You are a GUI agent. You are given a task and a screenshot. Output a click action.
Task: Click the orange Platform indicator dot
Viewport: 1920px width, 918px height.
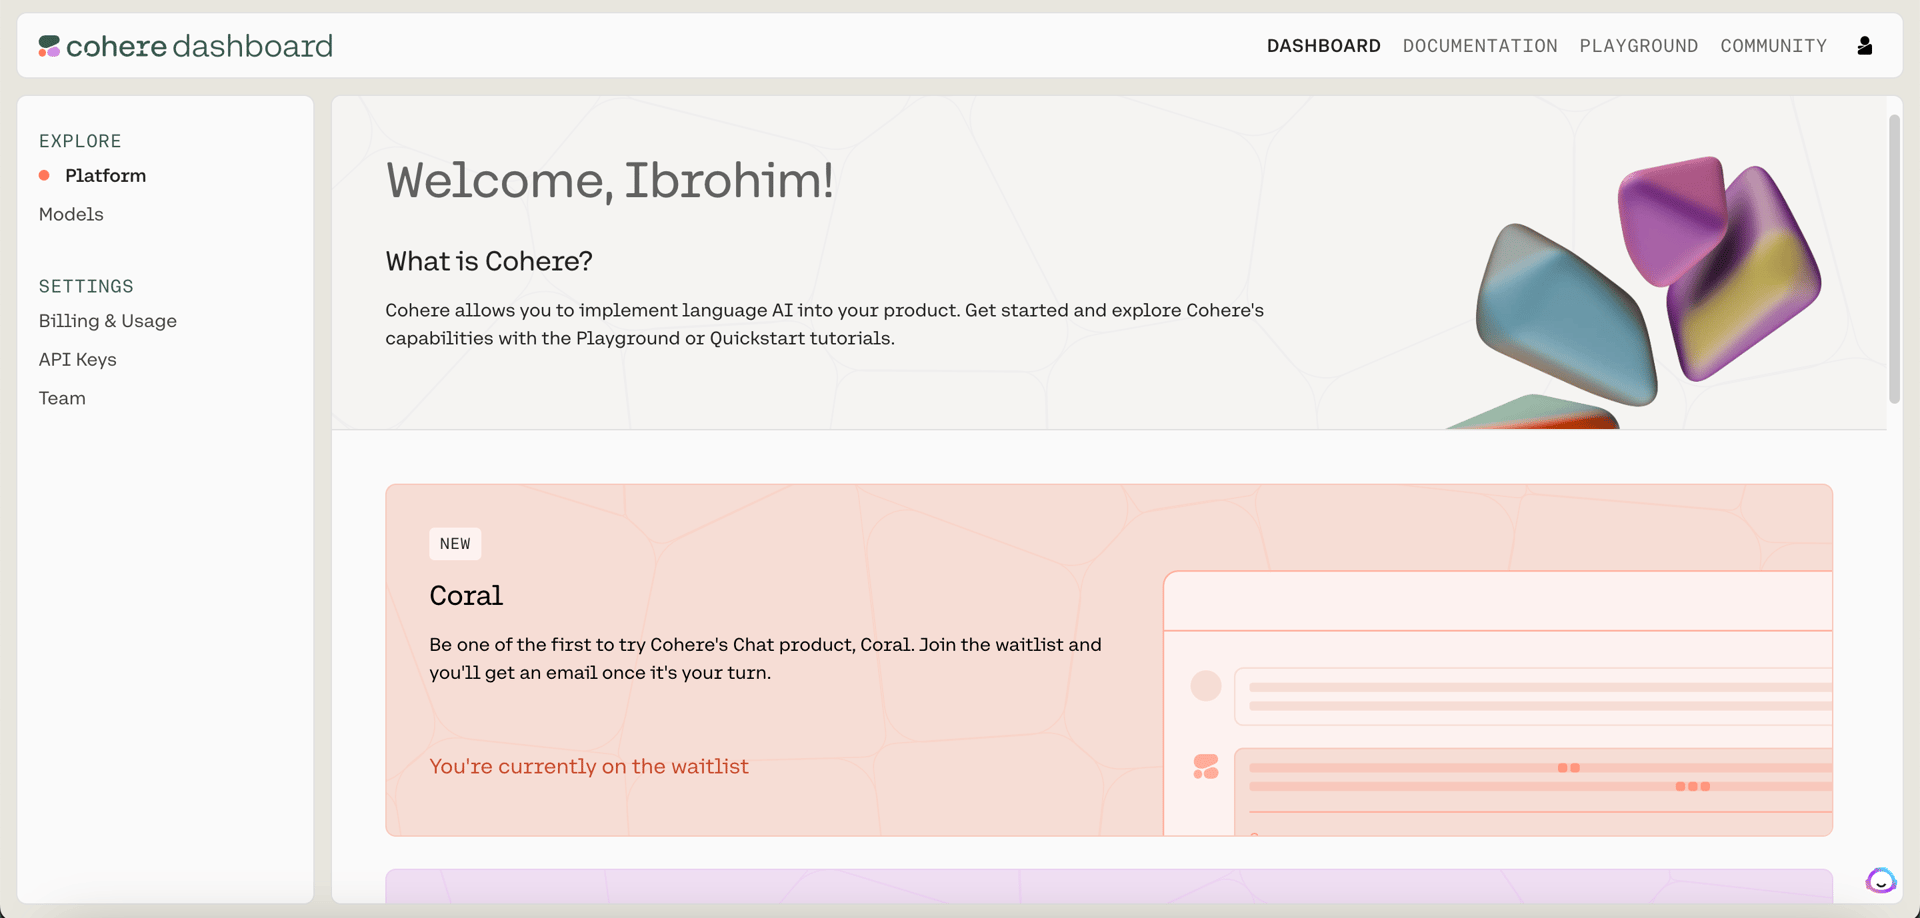[x=44, y=175]
